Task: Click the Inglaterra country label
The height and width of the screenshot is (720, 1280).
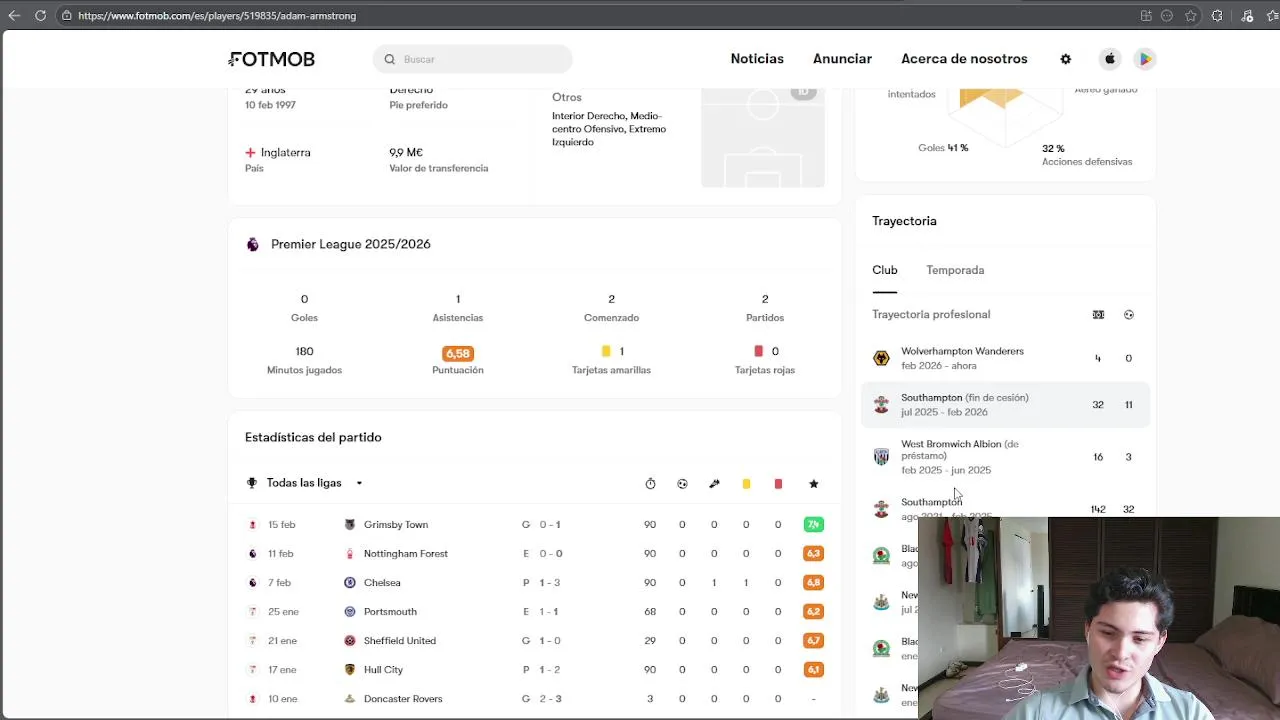Action: click(286, 153)
